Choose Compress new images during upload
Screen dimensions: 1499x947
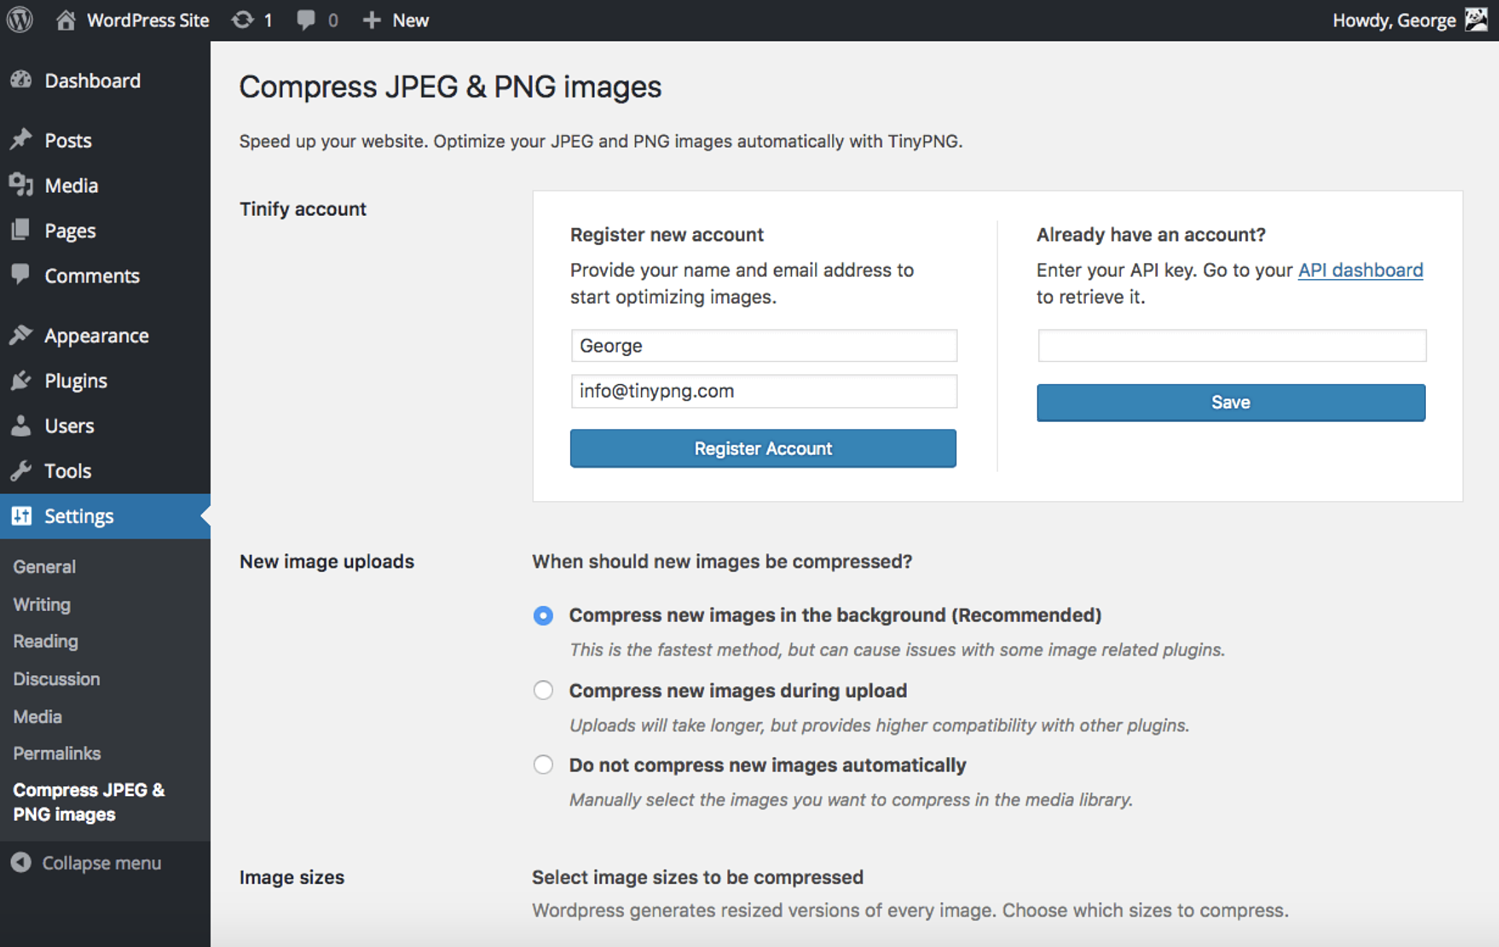tap(543, 690)
